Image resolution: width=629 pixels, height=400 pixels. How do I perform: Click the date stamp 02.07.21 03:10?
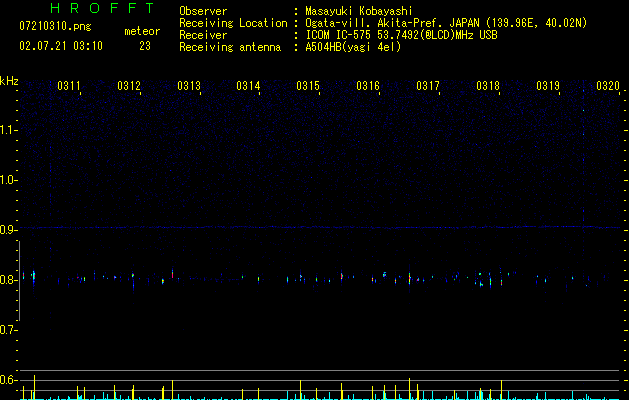61,46
